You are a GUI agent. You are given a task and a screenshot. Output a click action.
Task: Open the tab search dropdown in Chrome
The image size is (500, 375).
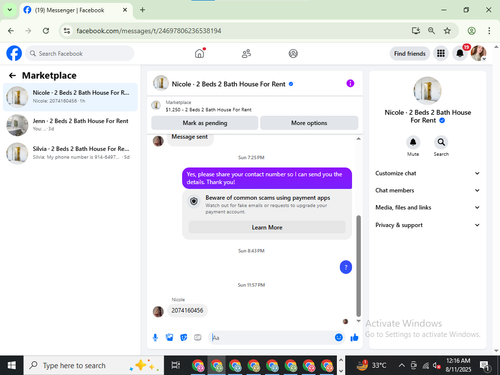[10, 10]
